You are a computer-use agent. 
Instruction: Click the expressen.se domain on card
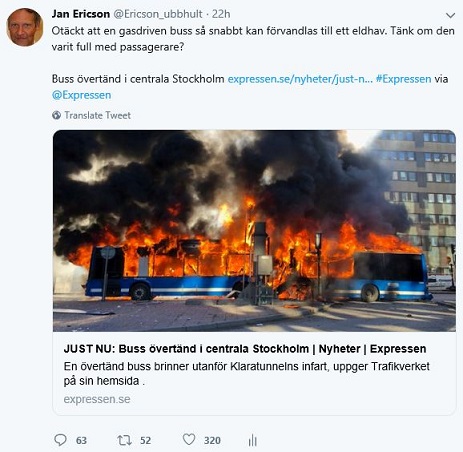click(x=97, y=399)
